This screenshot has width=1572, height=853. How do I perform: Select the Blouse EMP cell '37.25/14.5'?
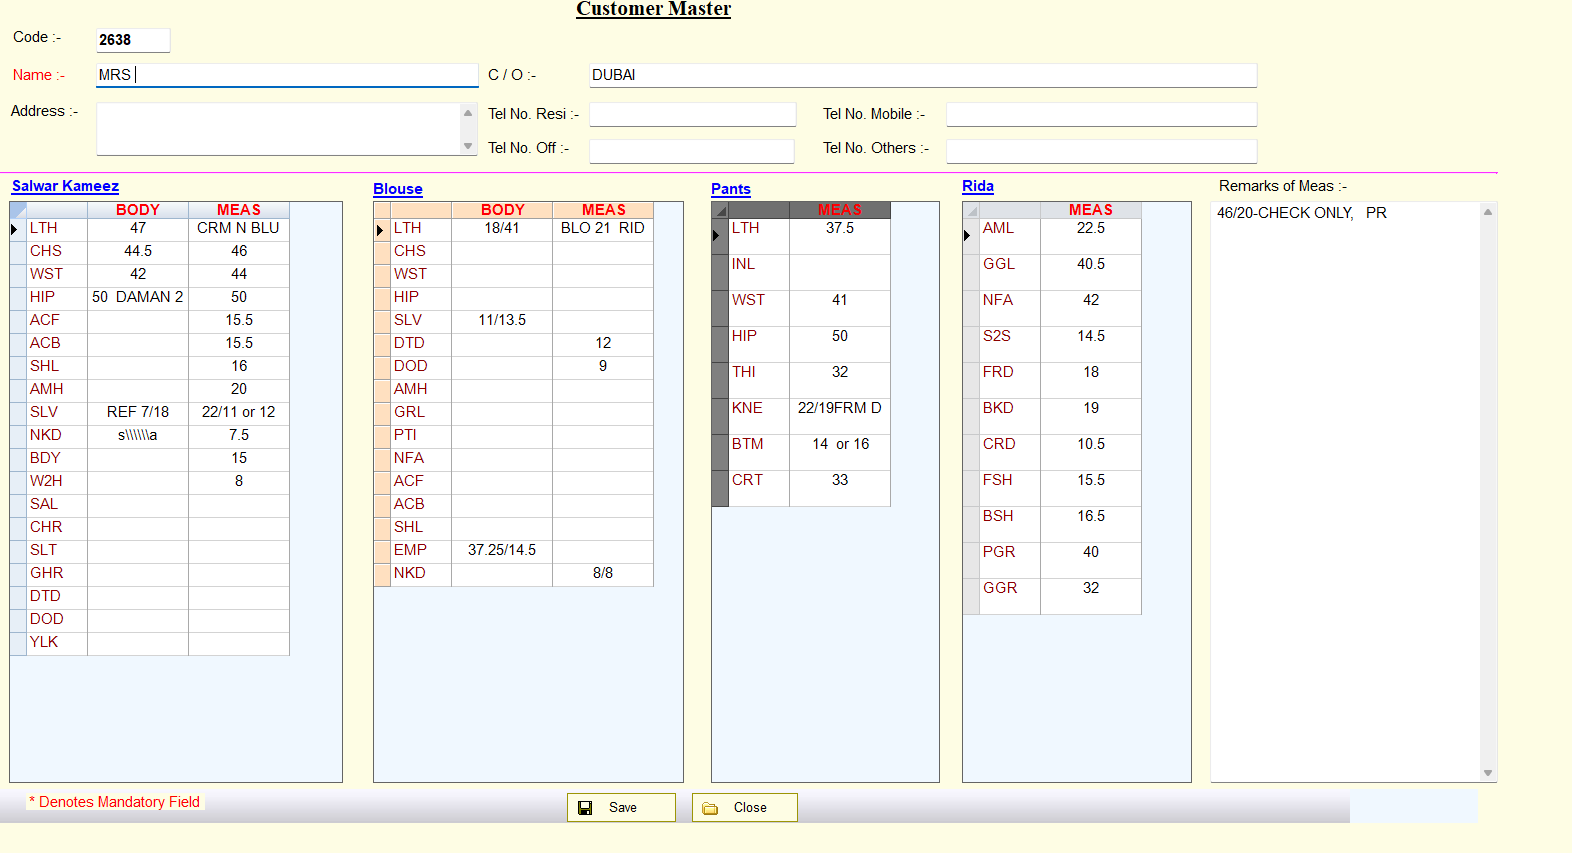pyautogui.click(x=502, y=551)
